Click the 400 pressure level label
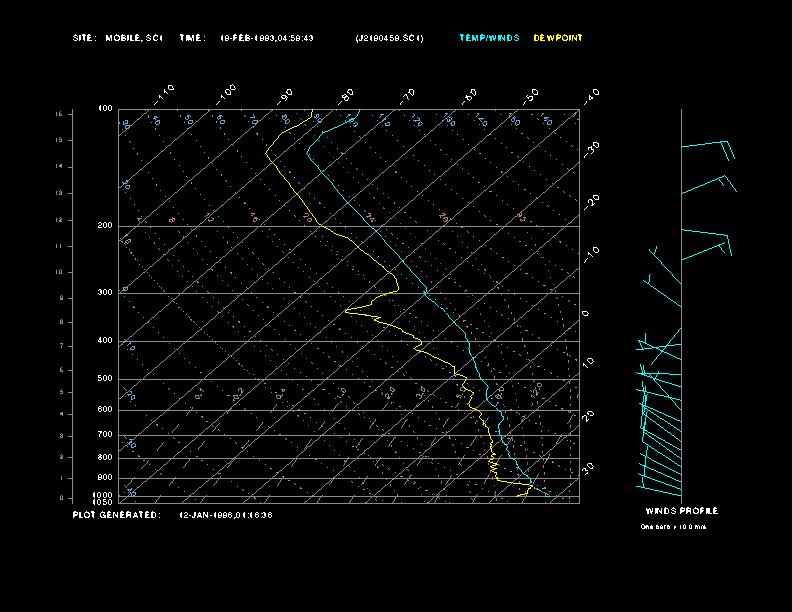 tap(104, 341)
